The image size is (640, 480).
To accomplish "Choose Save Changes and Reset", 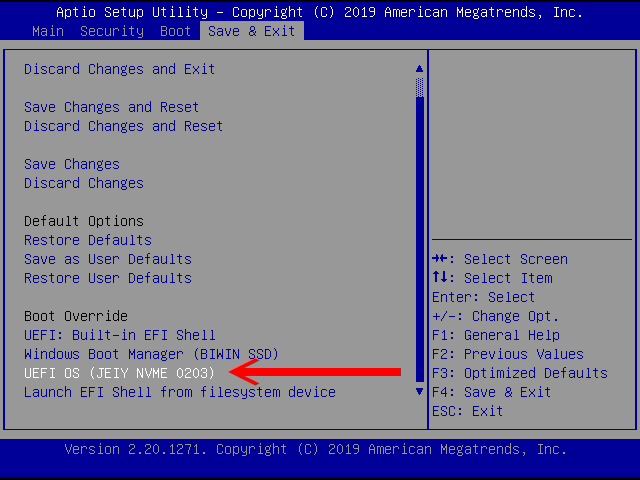I will point(112,107).
